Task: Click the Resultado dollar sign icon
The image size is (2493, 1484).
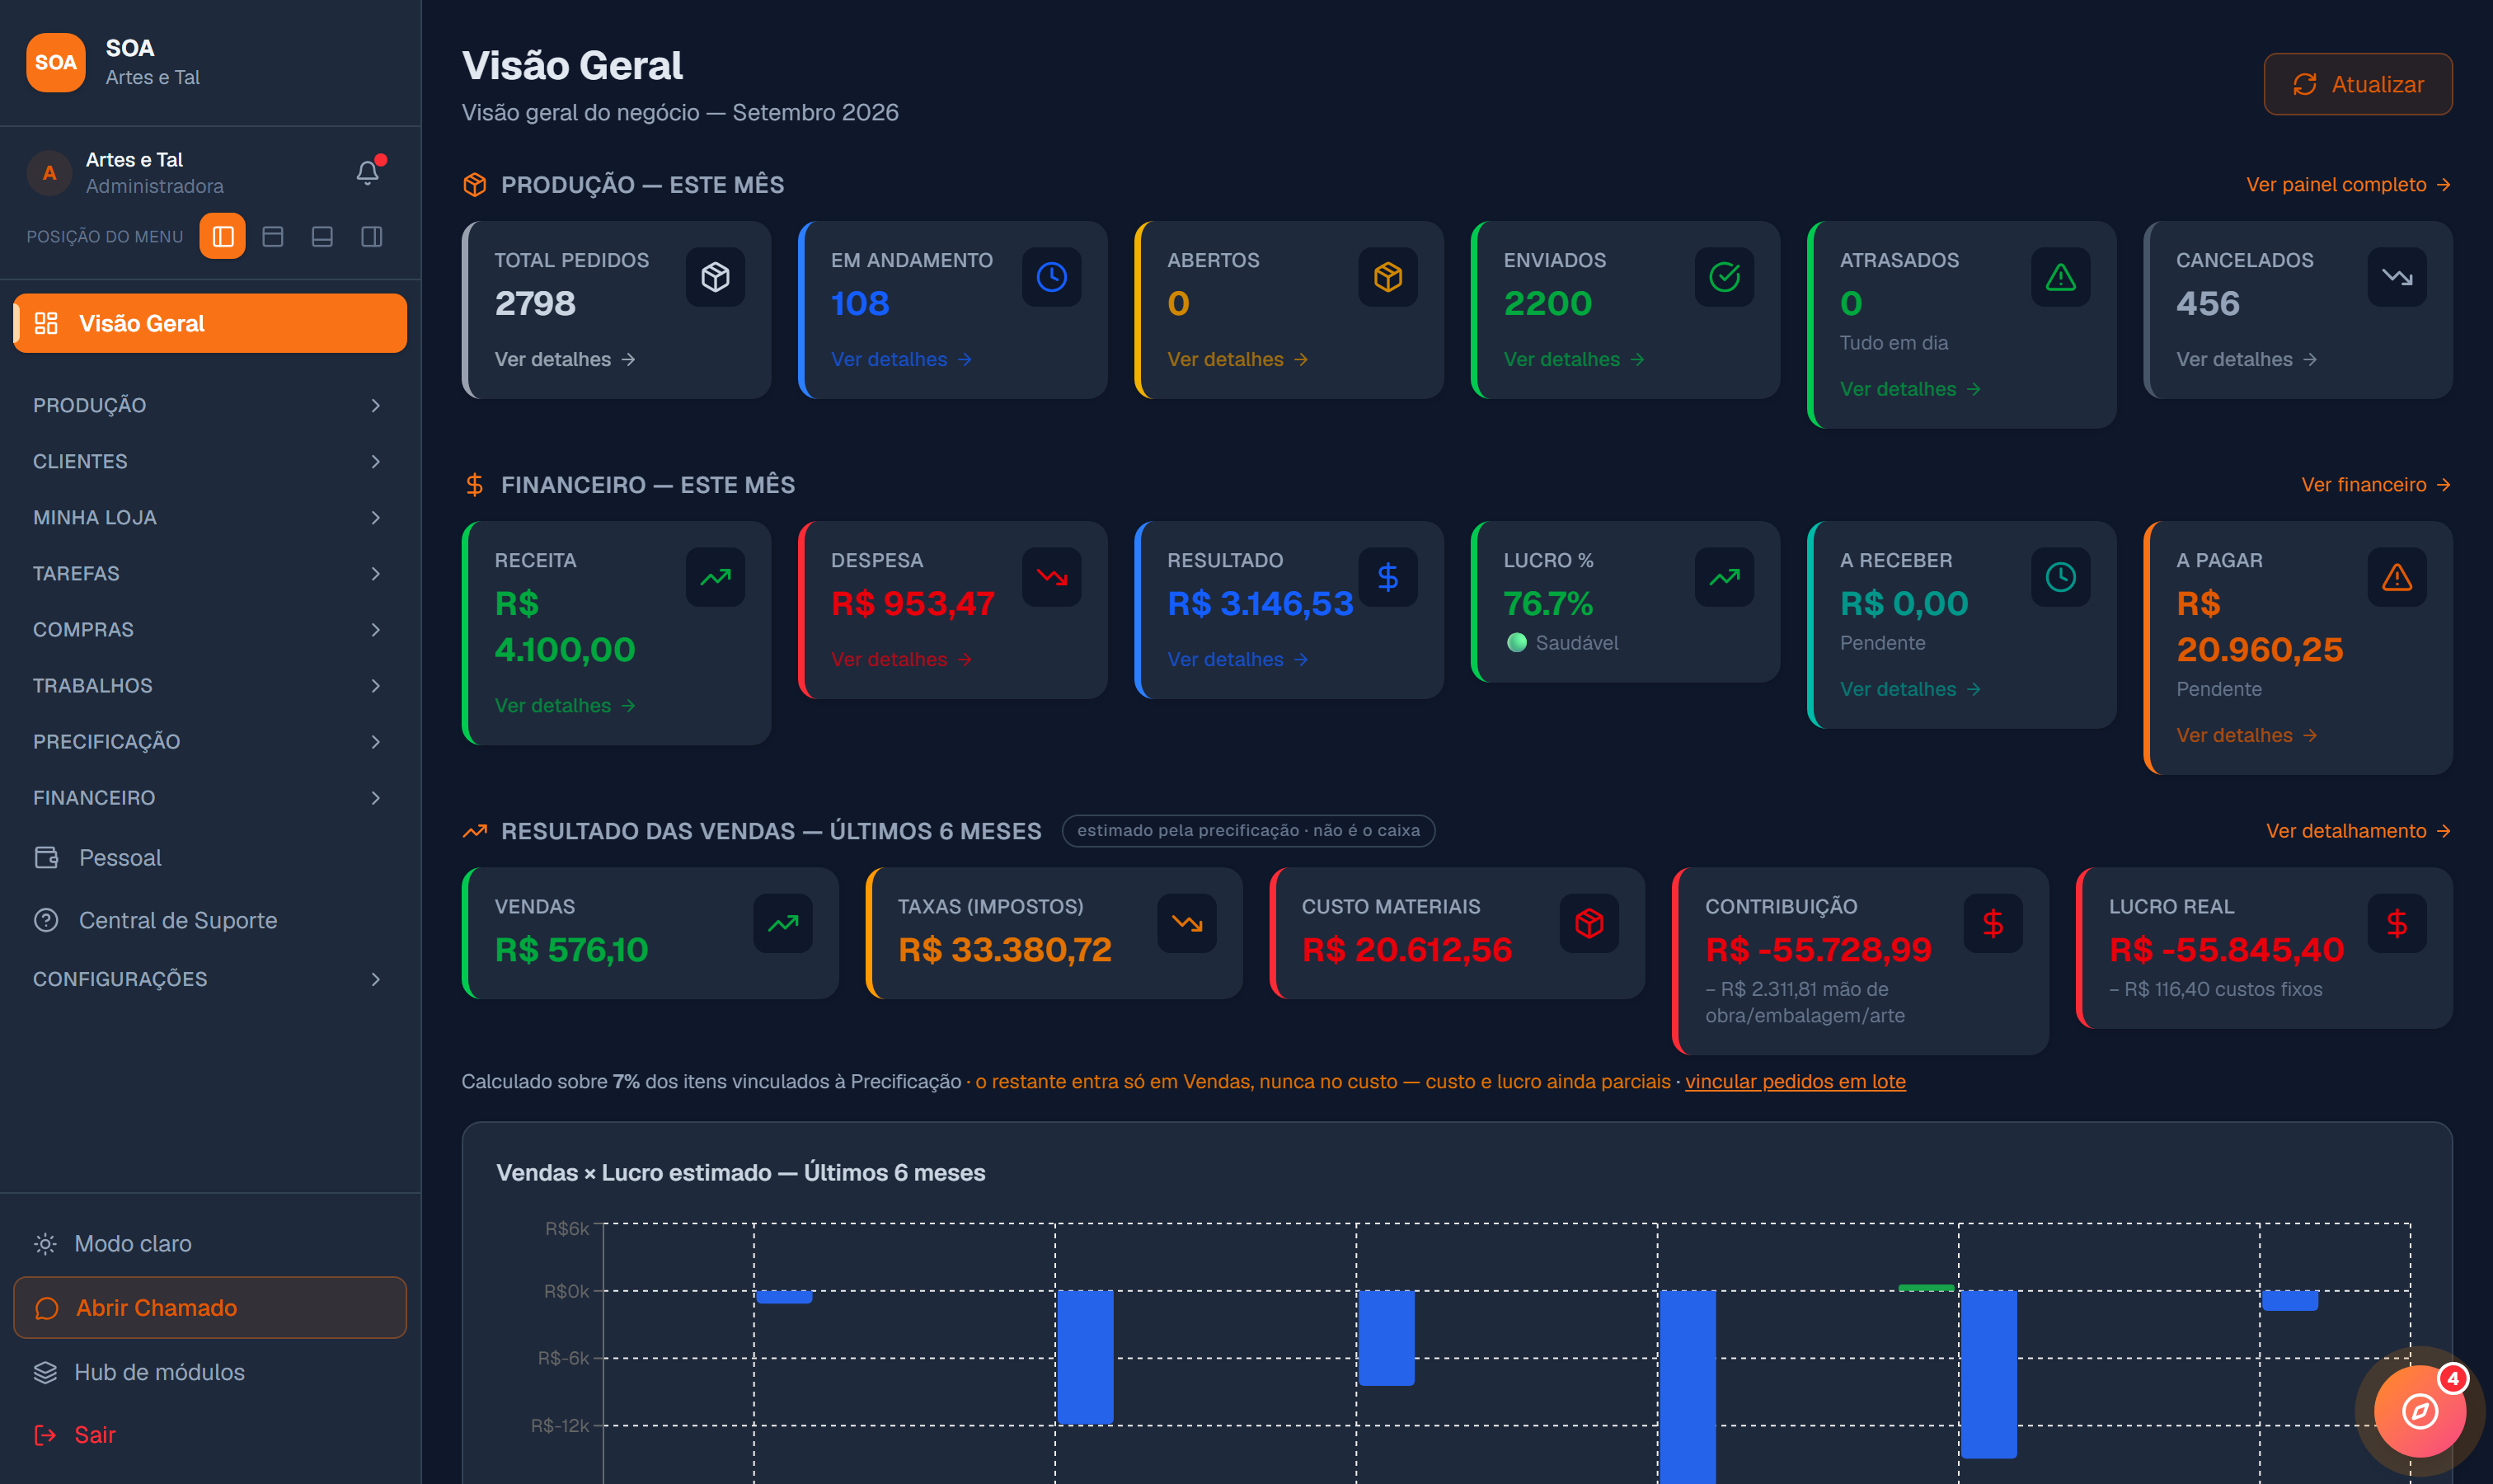Action: pos(1388,577)
